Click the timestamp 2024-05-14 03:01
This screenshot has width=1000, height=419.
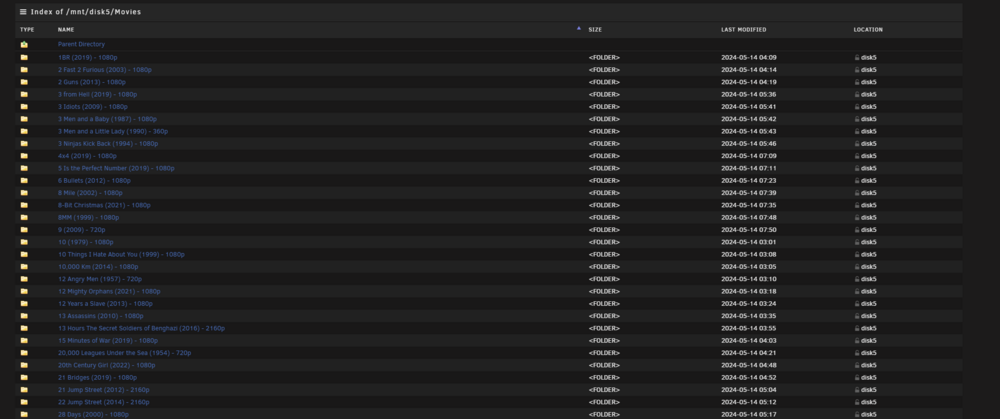pyautogui.click(x=749, y=242)
